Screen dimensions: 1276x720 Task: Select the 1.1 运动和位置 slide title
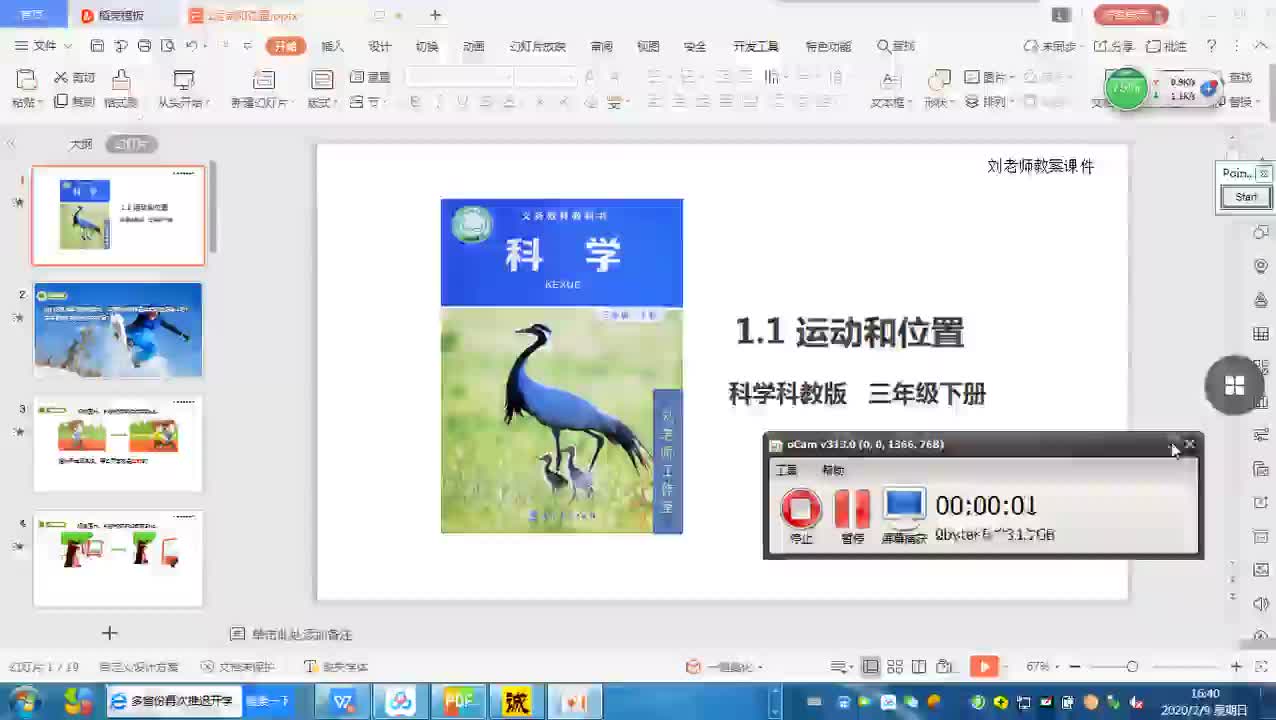point(850,333)
